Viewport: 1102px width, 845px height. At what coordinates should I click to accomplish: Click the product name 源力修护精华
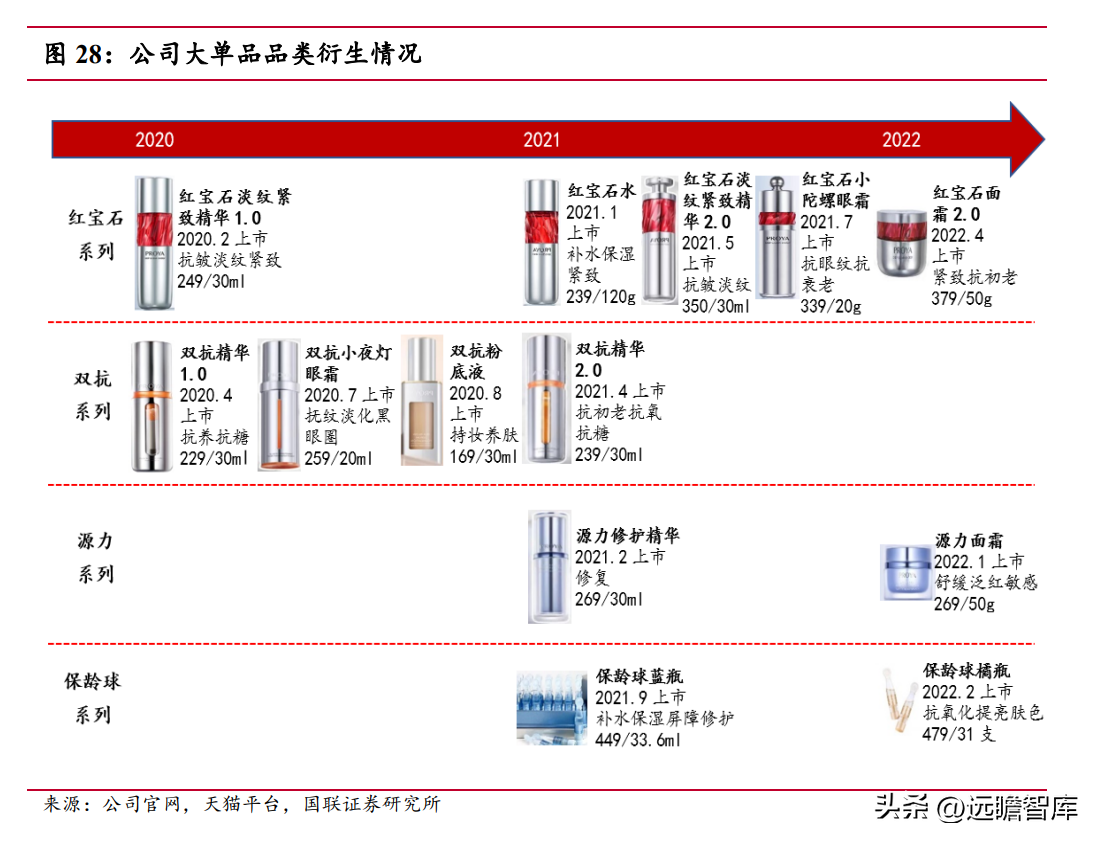point(628,536)
